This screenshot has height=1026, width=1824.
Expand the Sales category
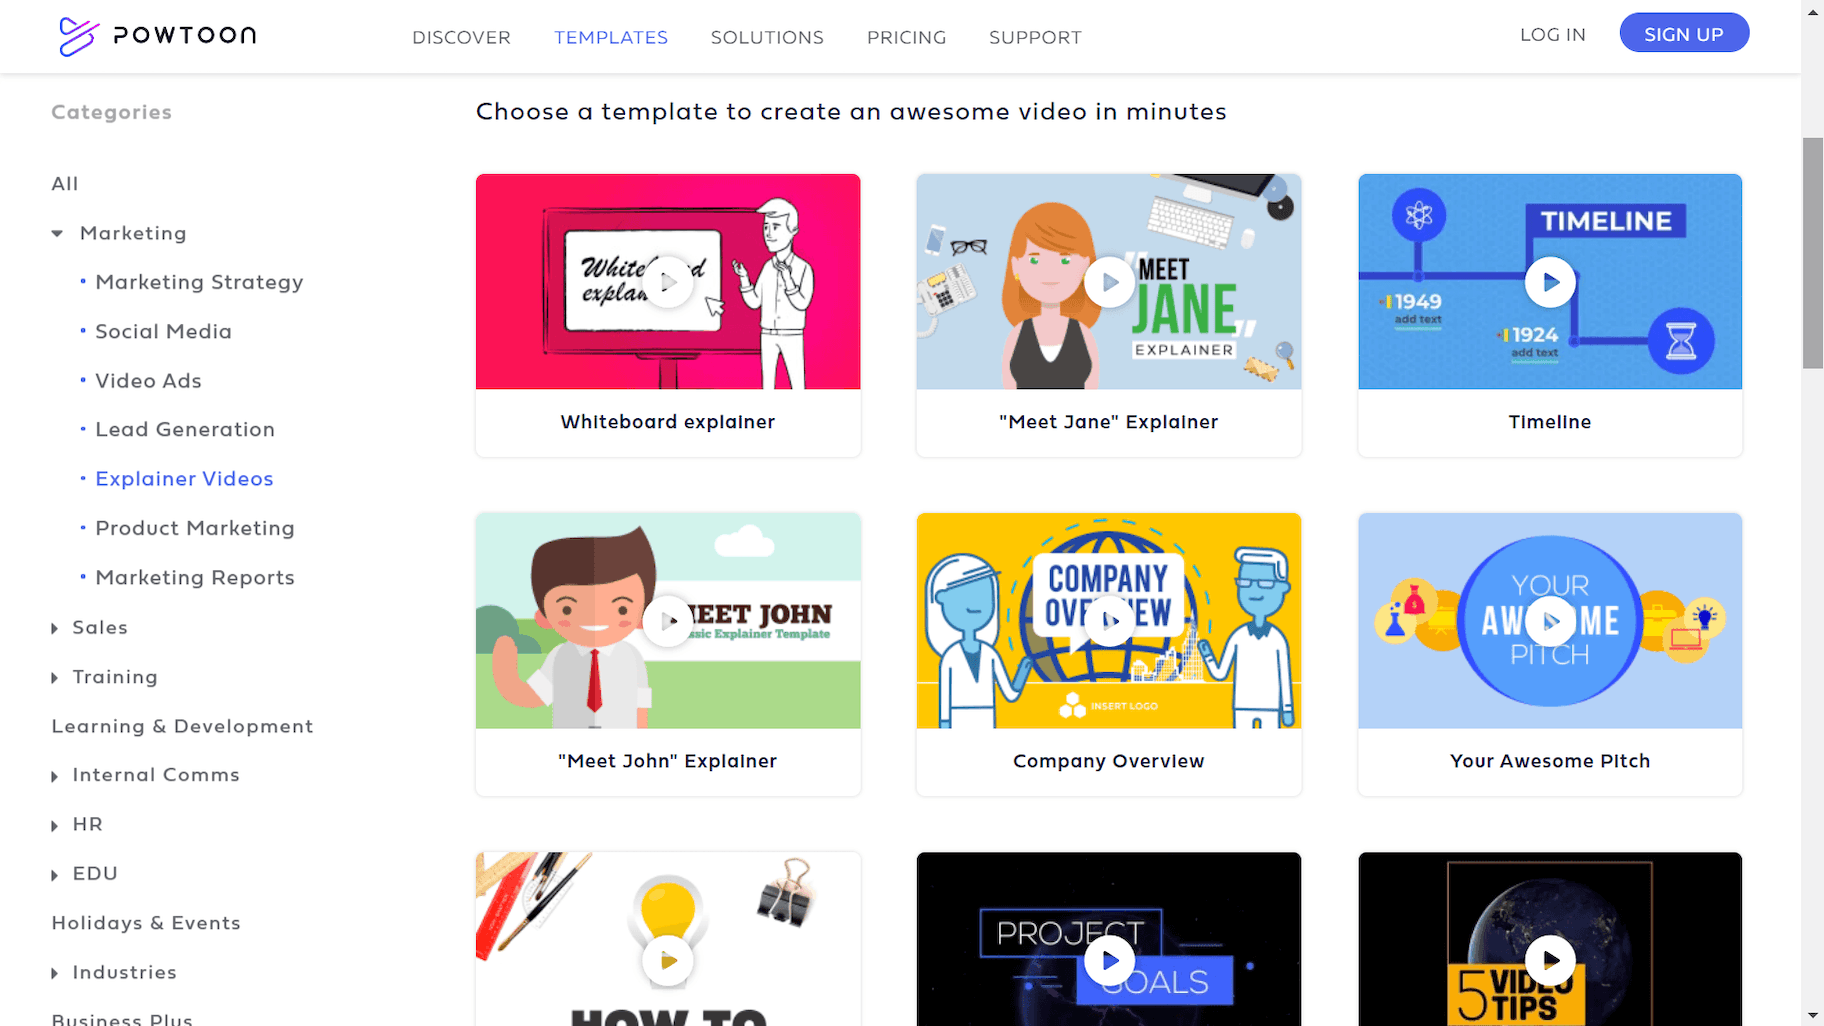(55, 628)
